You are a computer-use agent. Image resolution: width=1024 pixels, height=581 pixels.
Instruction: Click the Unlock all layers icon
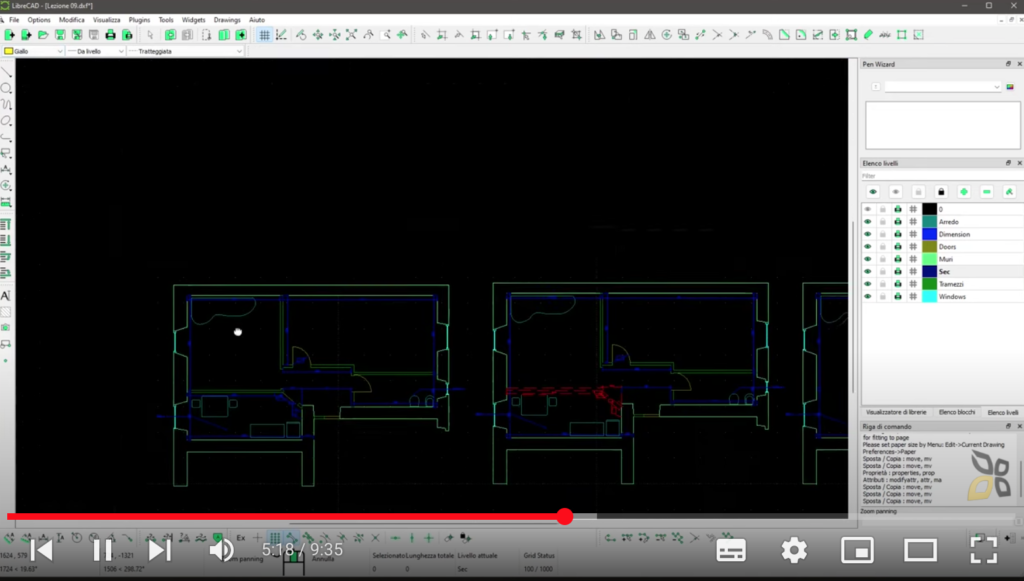click(918, 192)
